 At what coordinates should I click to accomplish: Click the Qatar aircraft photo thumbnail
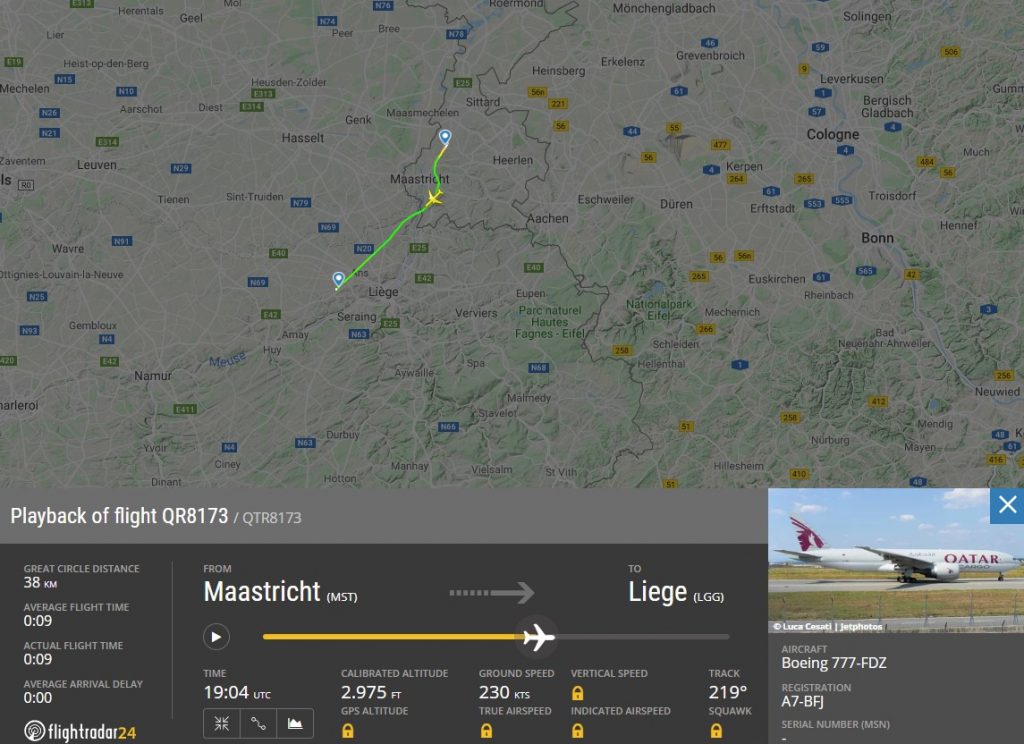tap(896, 560)
